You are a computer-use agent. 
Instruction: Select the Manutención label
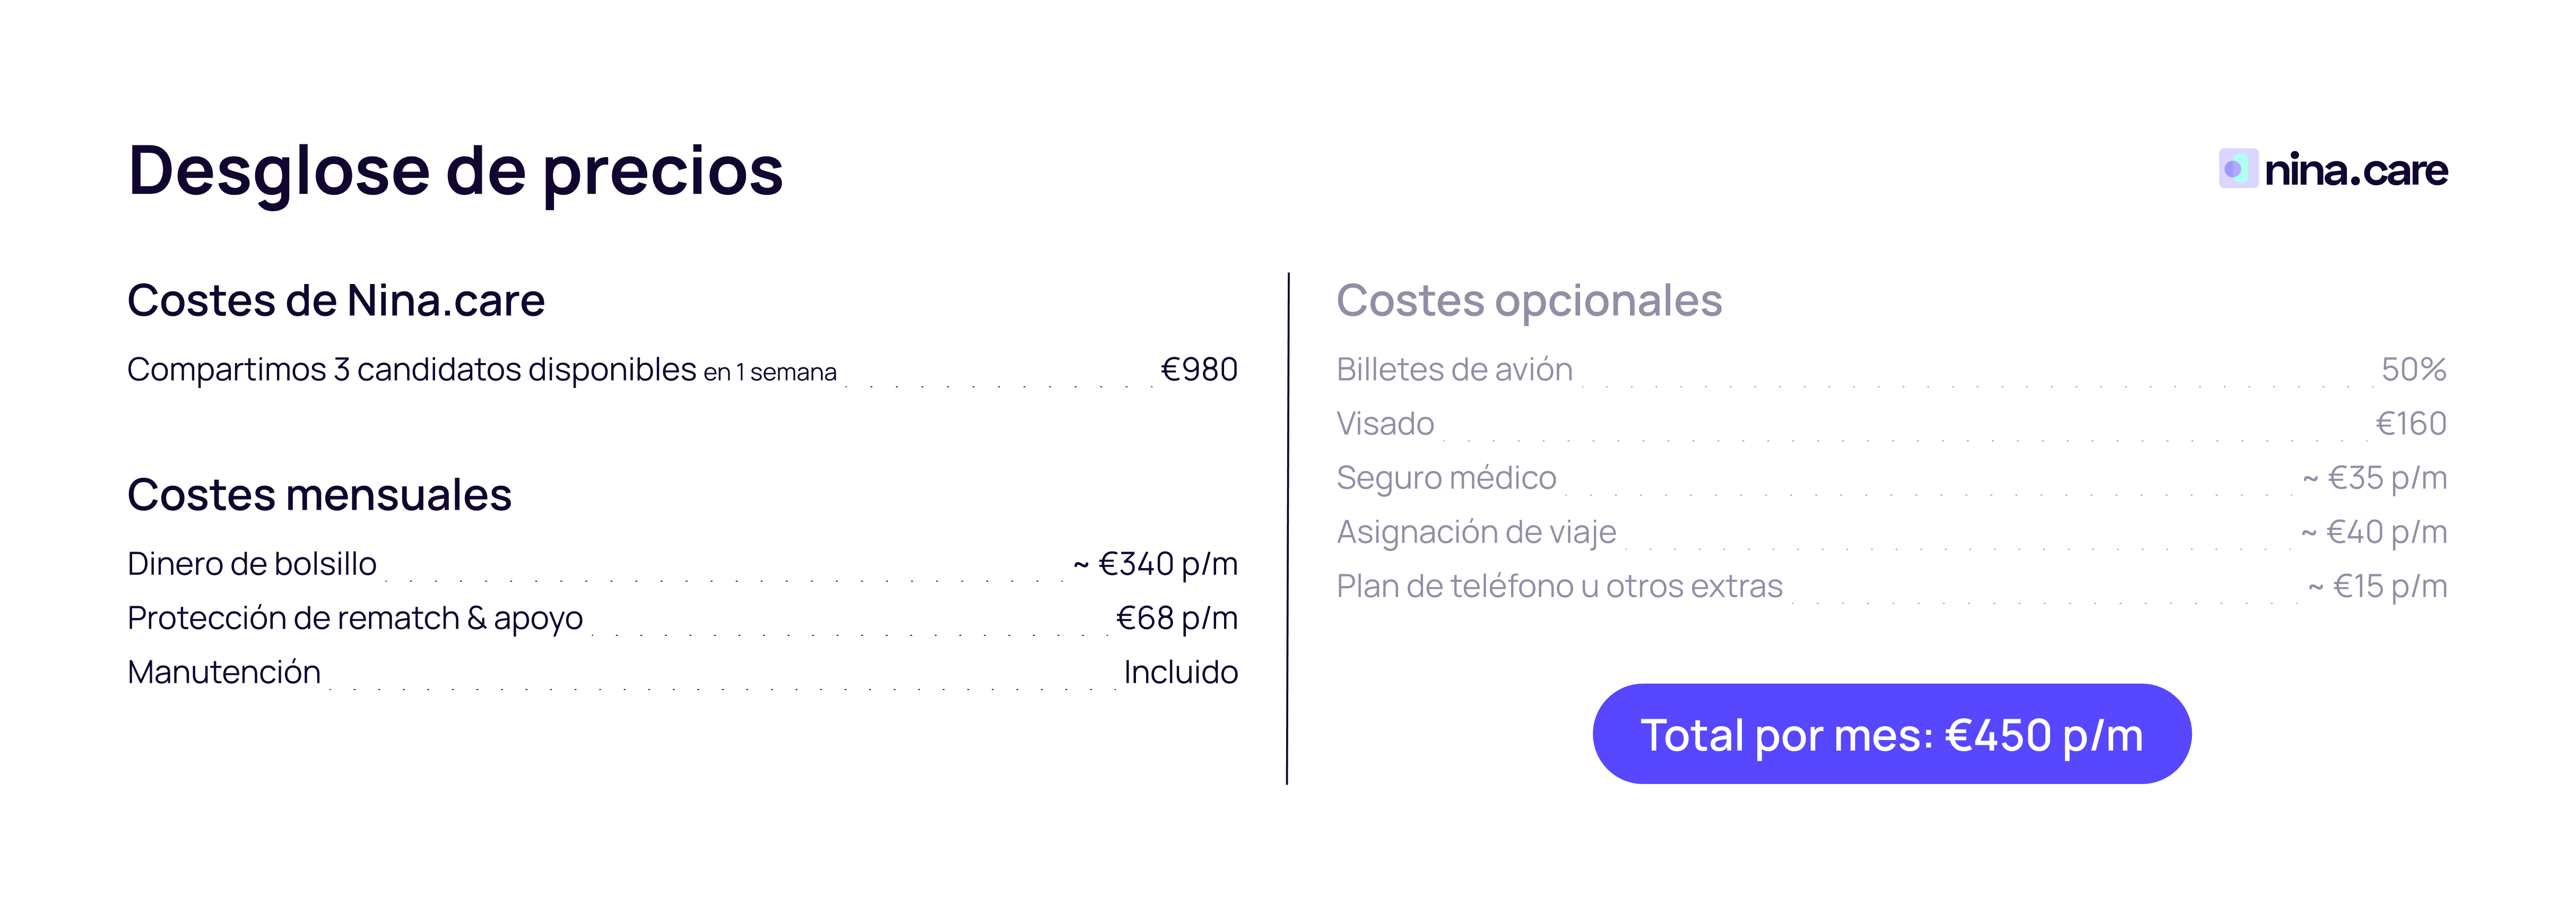coord(224,672)
